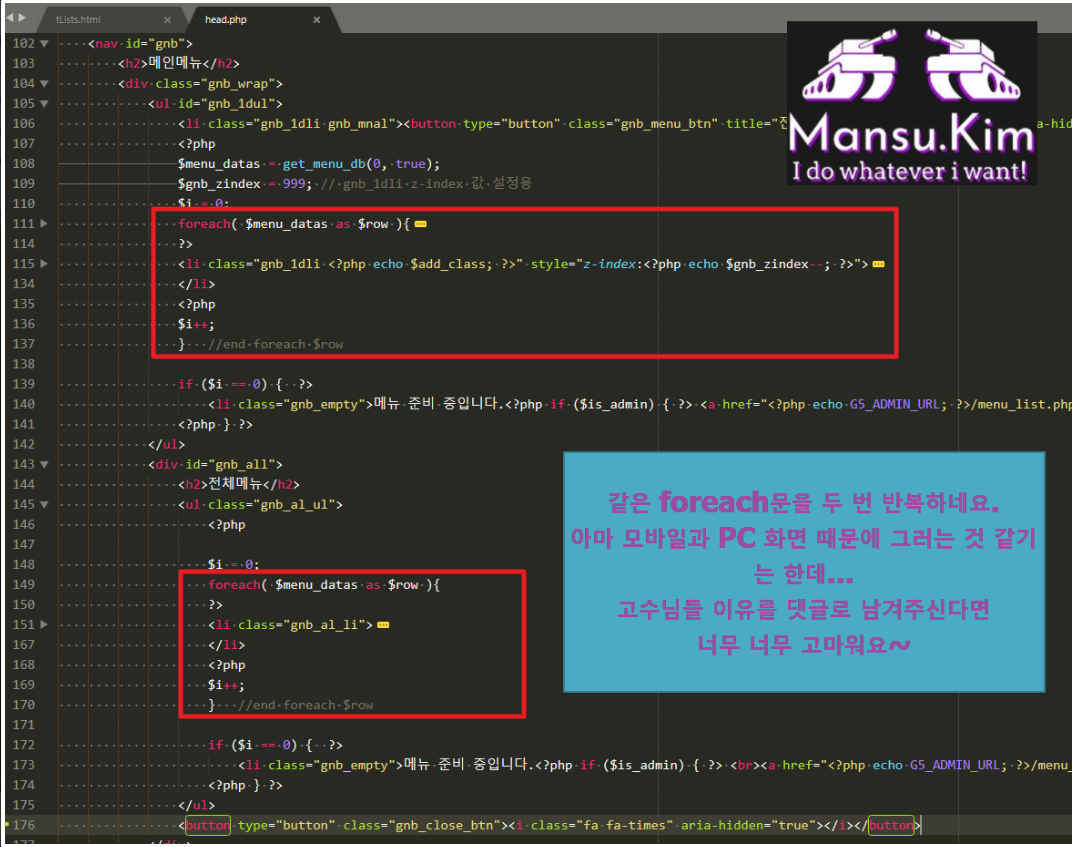Click line number 147 in the gutter
1074x847 pixels.
pos(23,544)
